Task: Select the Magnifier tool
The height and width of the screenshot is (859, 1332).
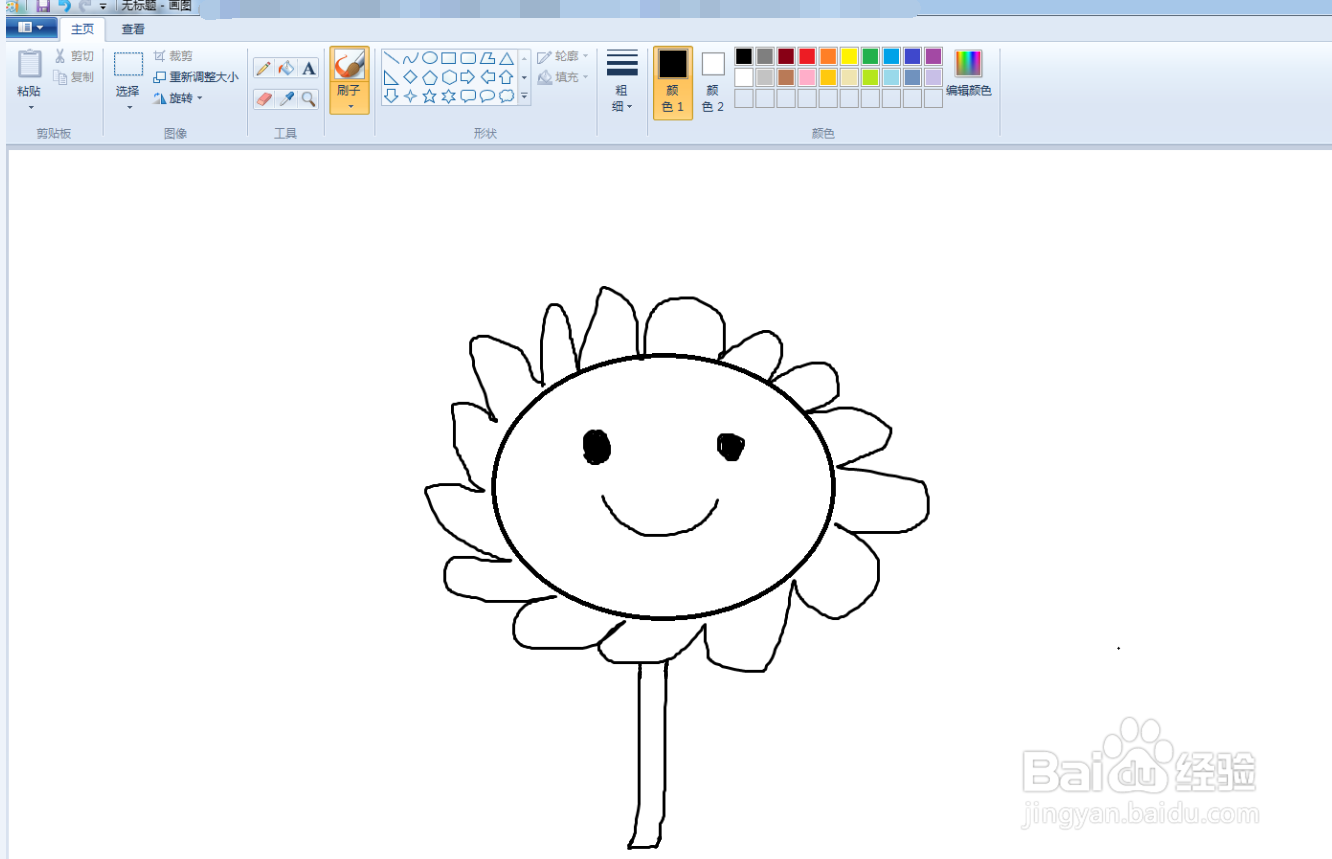Action: [309, 98]
